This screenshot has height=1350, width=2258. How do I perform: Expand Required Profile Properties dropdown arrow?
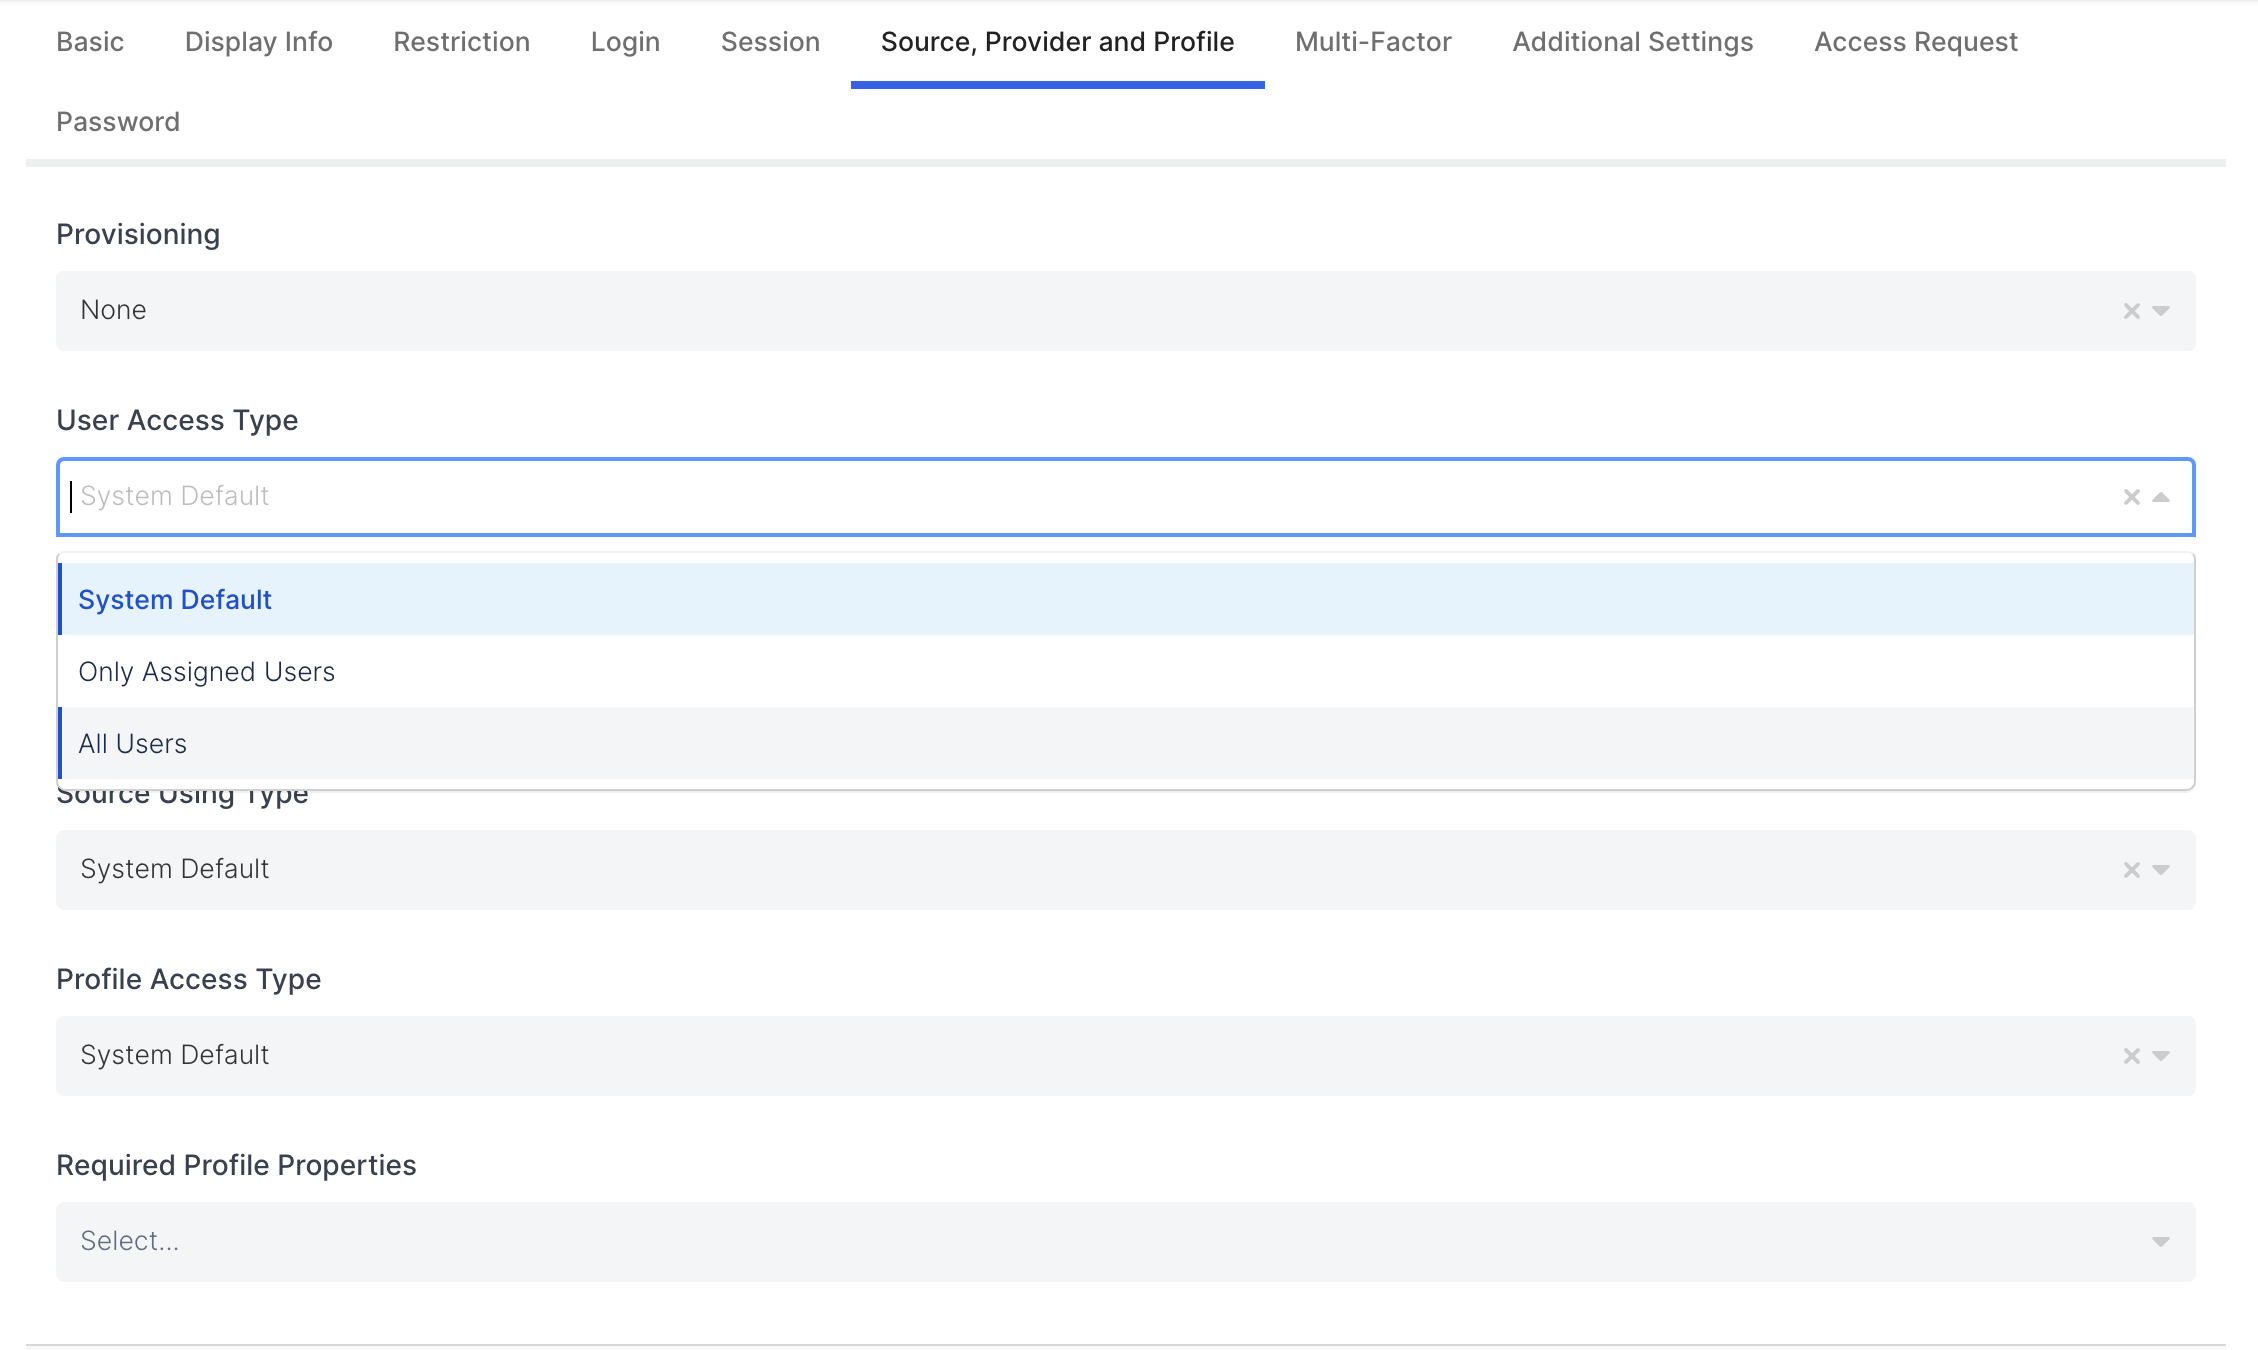(2161, 1242)
